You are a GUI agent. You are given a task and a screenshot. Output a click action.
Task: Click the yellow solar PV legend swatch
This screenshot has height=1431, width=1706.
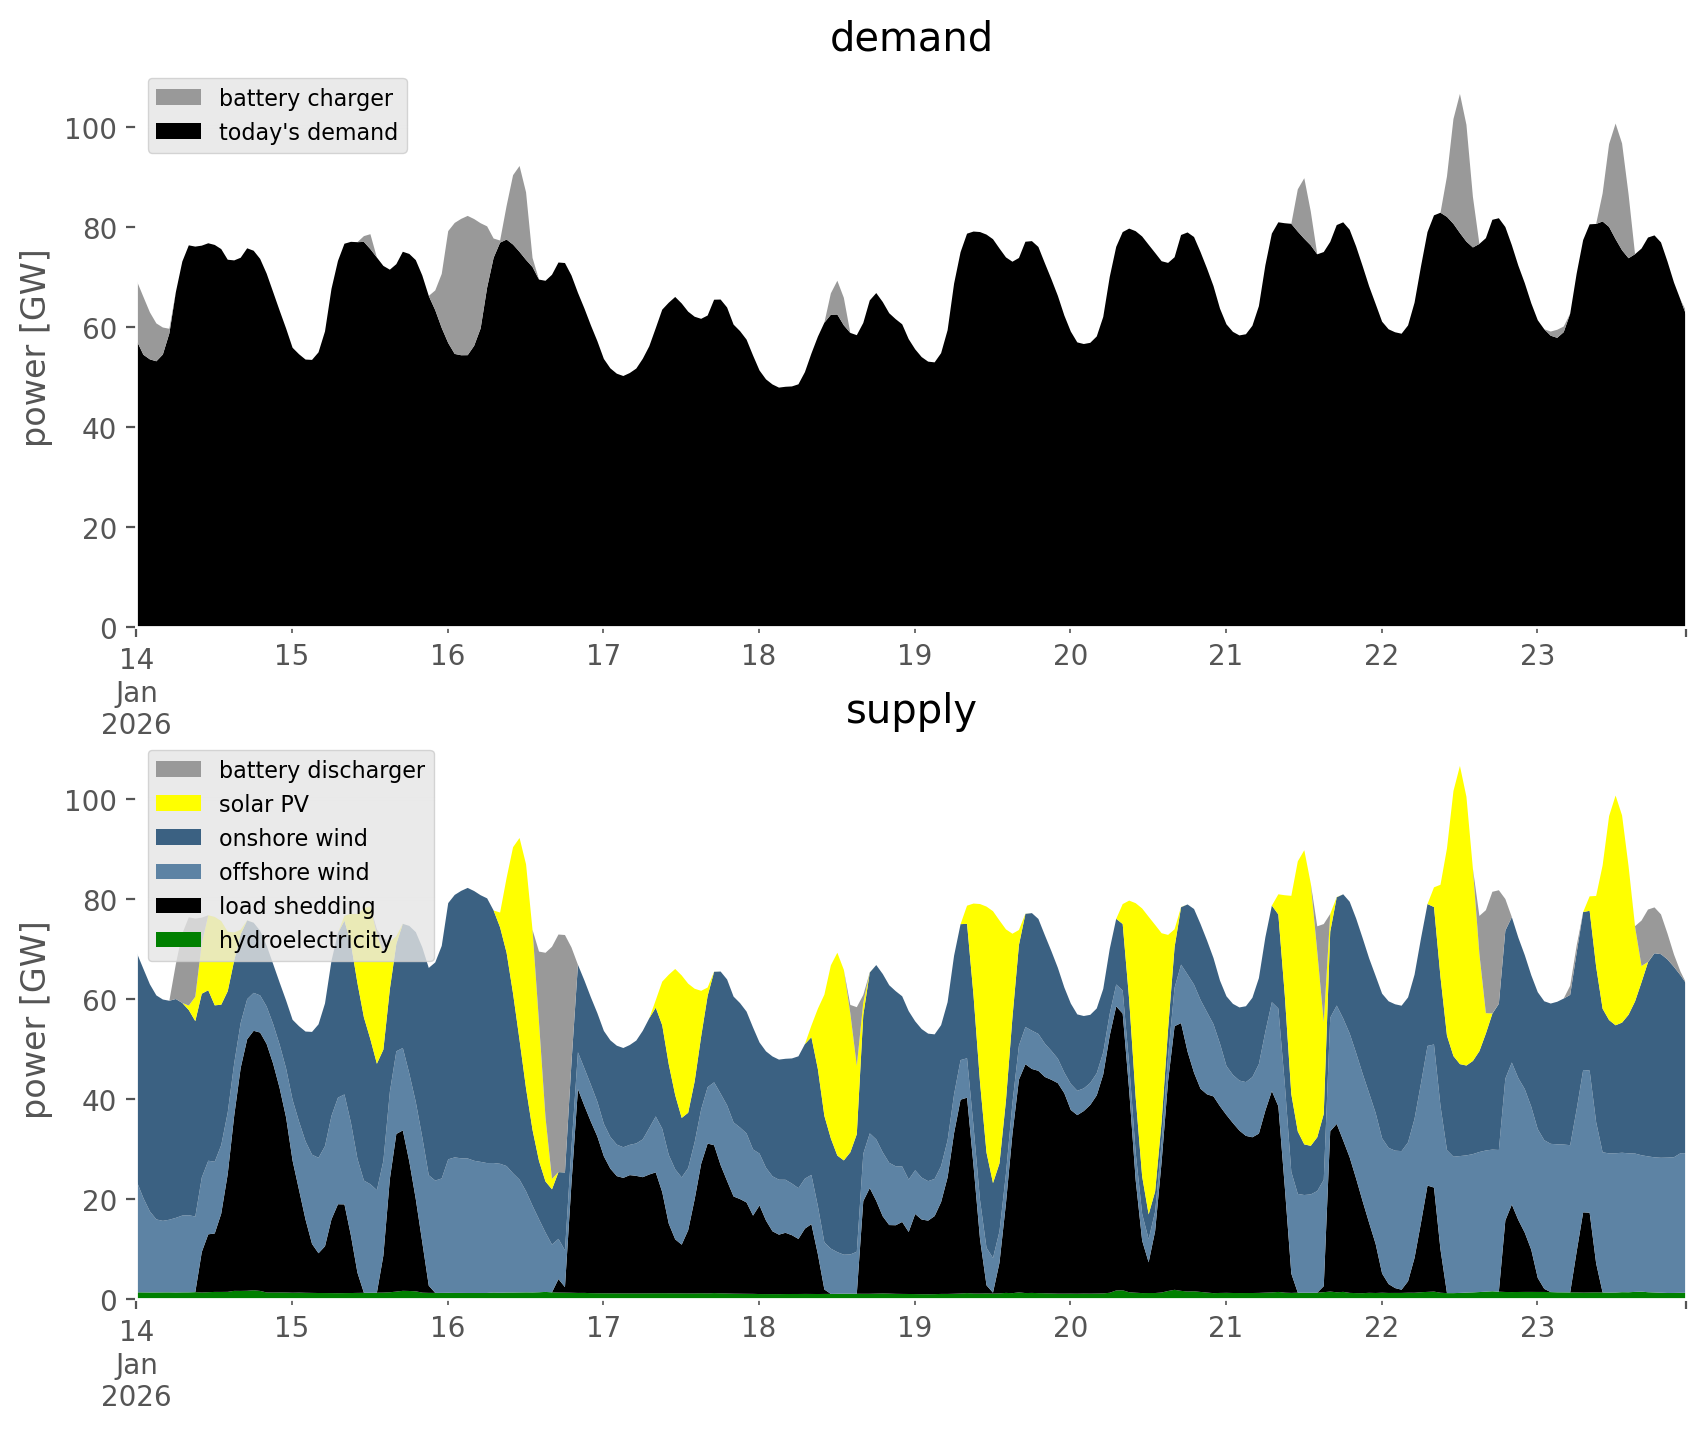[178, 804]
